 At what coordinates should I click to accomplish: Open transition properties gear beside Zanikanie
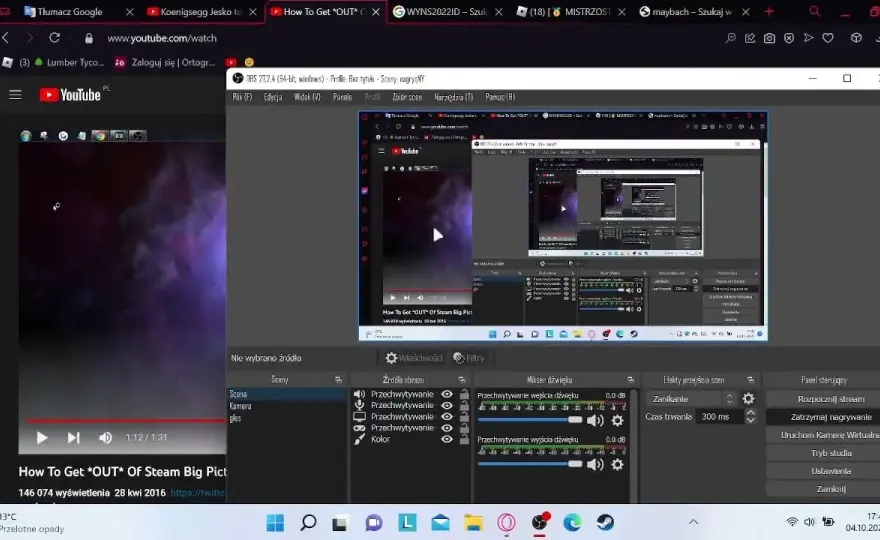point(748,399)
